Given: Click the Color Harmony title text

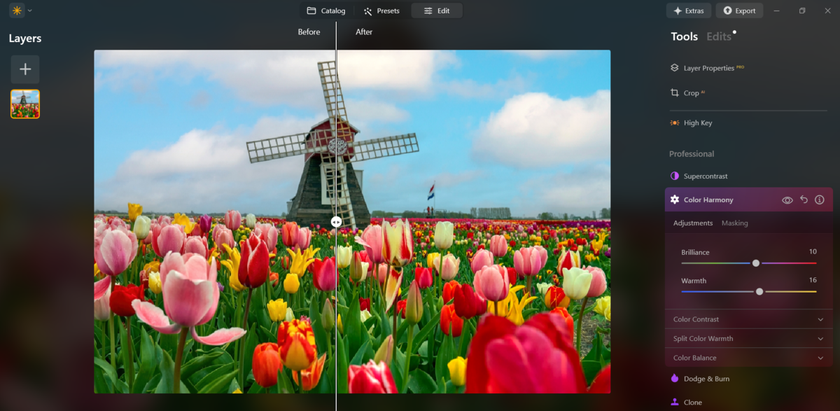Looking at the screenshot, I should pyautogui.click(x=708, y=200).
